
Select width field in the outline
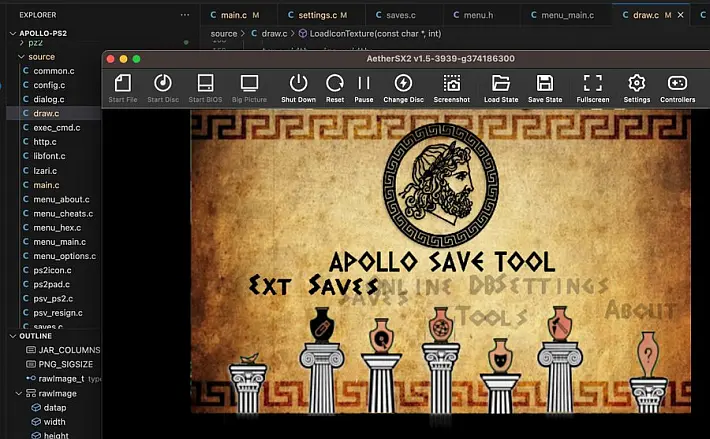point(54,422)
